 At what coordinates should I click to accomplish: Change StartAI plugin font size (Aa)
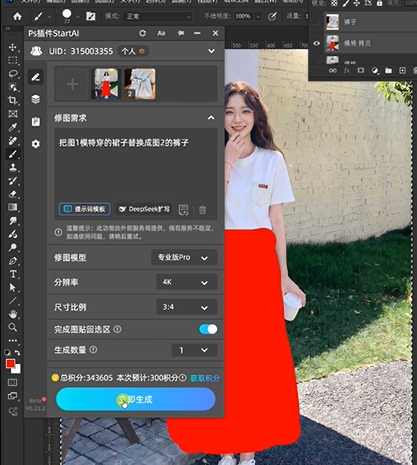[x=161, y=33]
